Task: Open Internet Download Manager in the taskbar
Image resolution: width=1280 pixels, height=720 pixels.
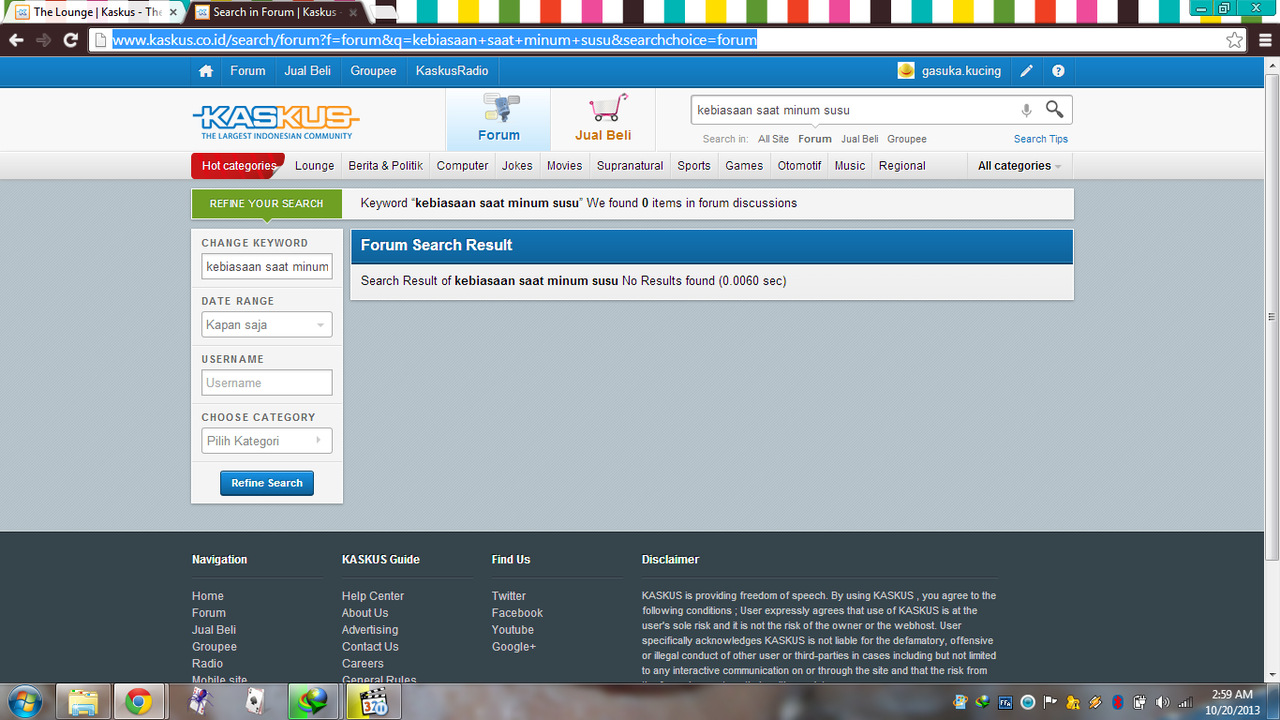Action: pos(314,702)
